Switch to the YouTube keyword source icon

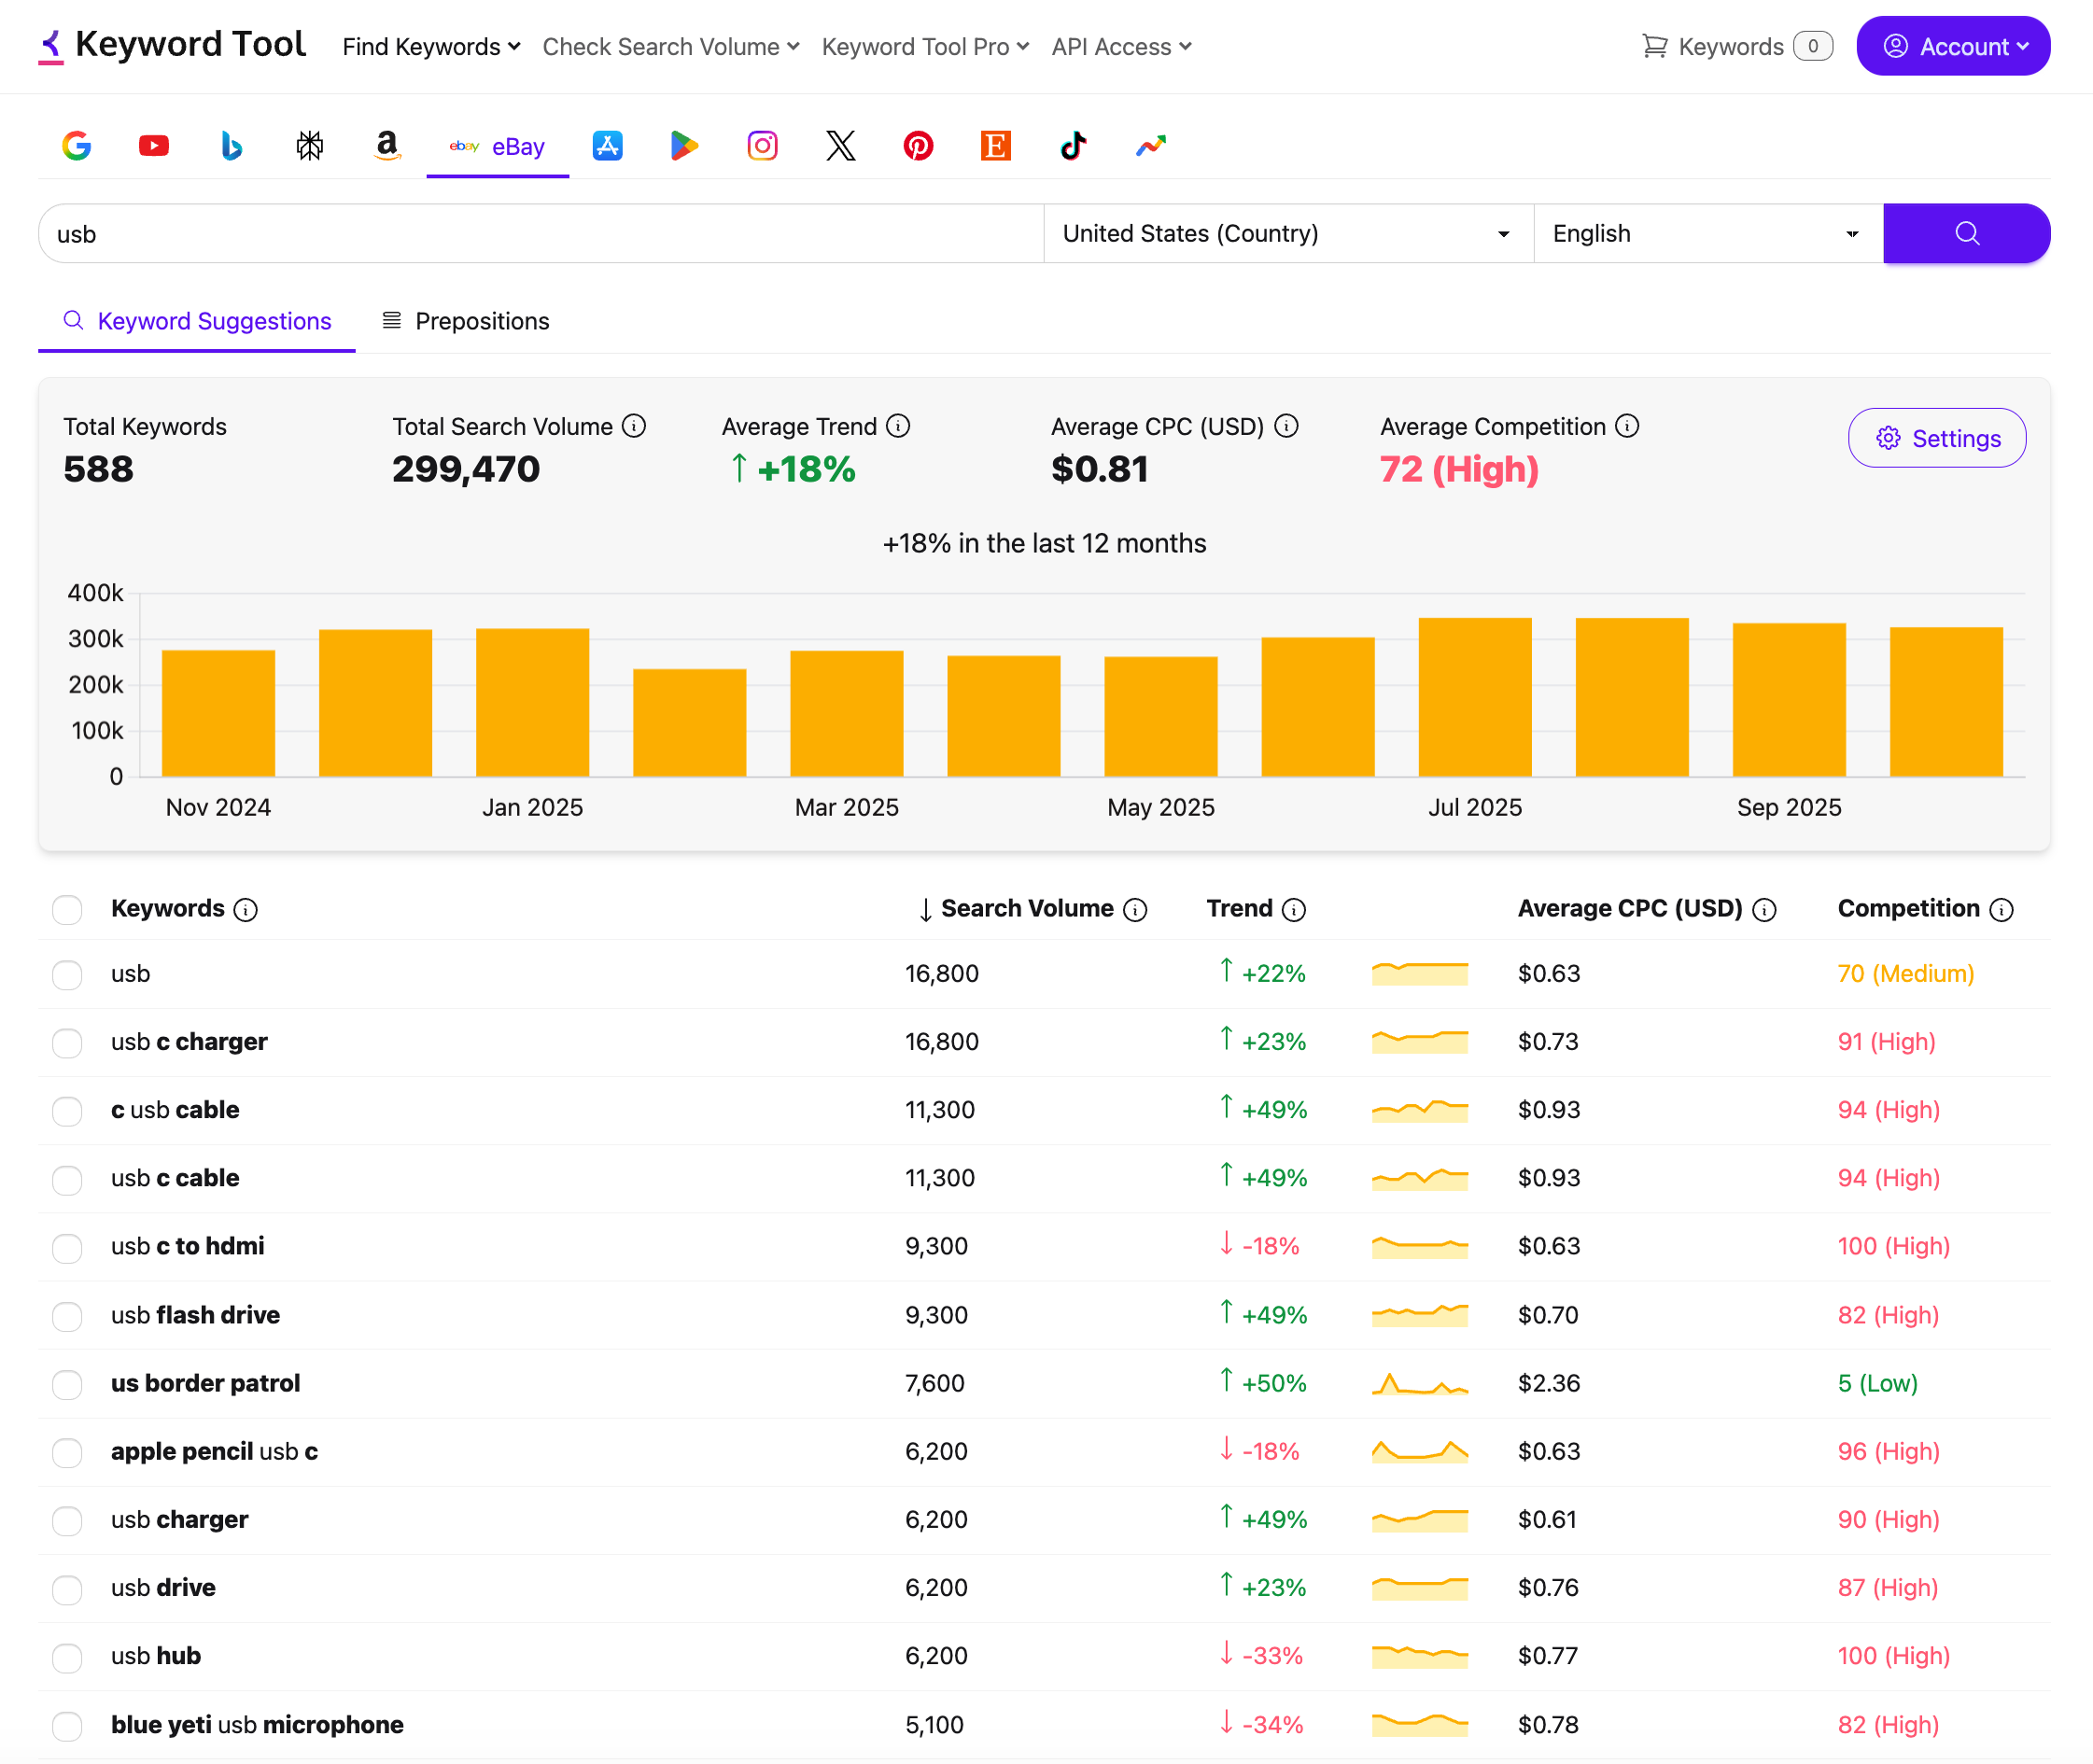(154, 146)
